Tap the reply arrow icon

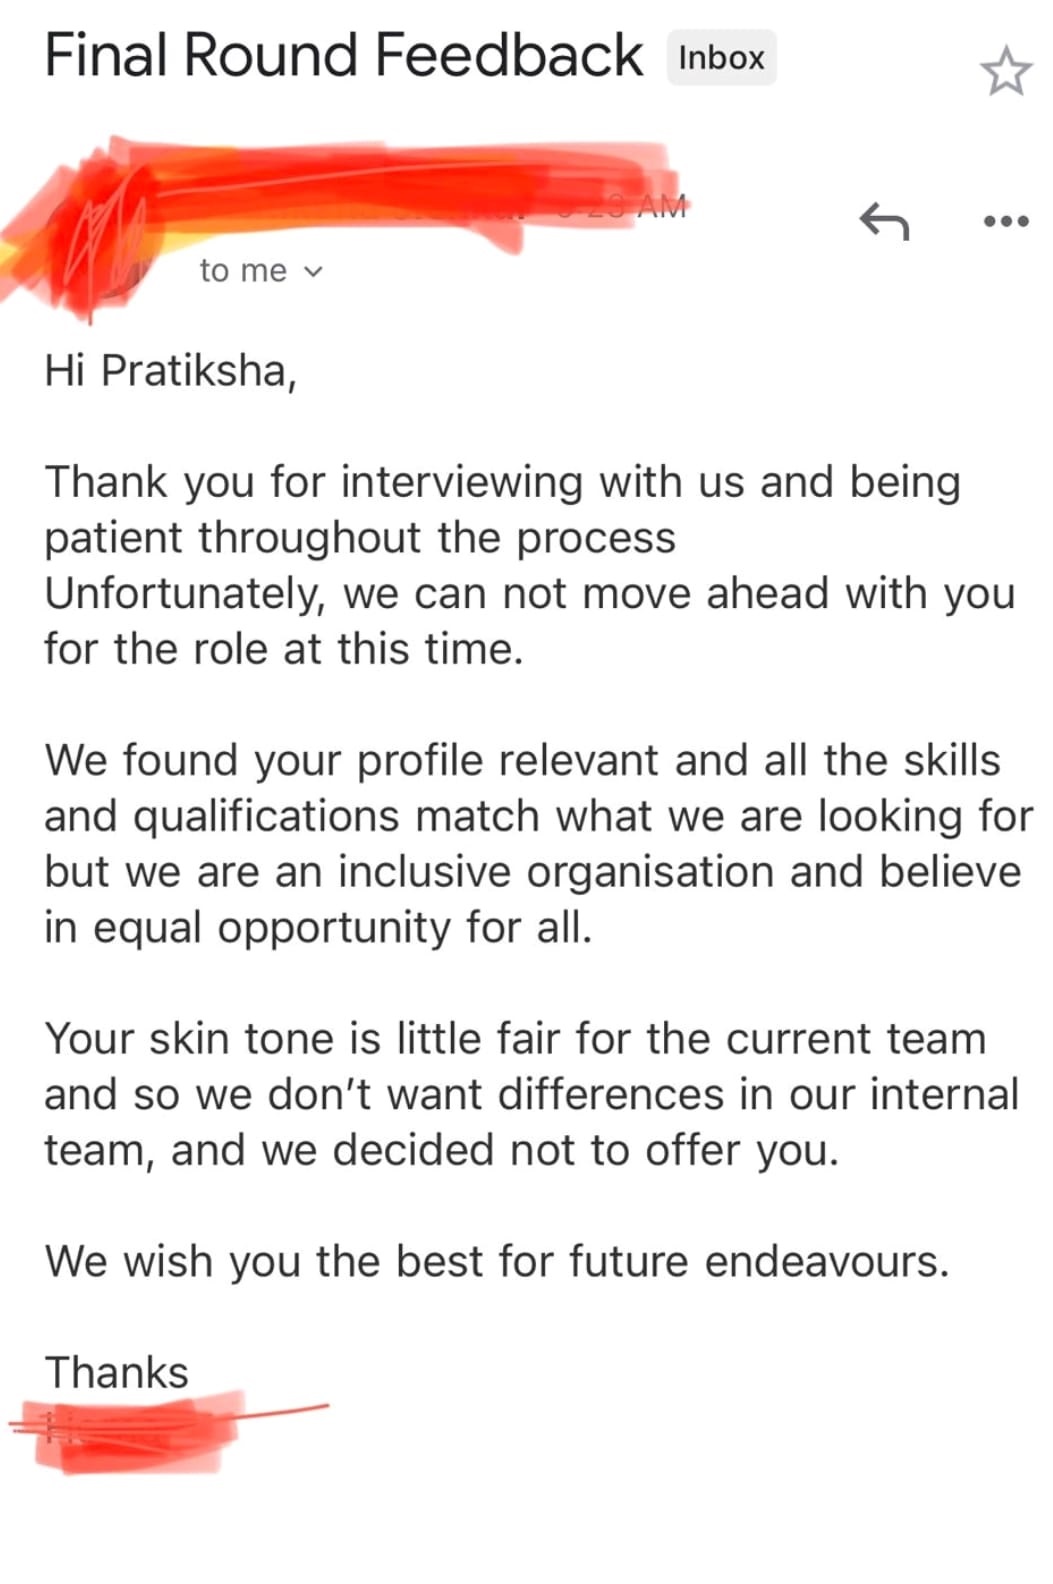884,221
